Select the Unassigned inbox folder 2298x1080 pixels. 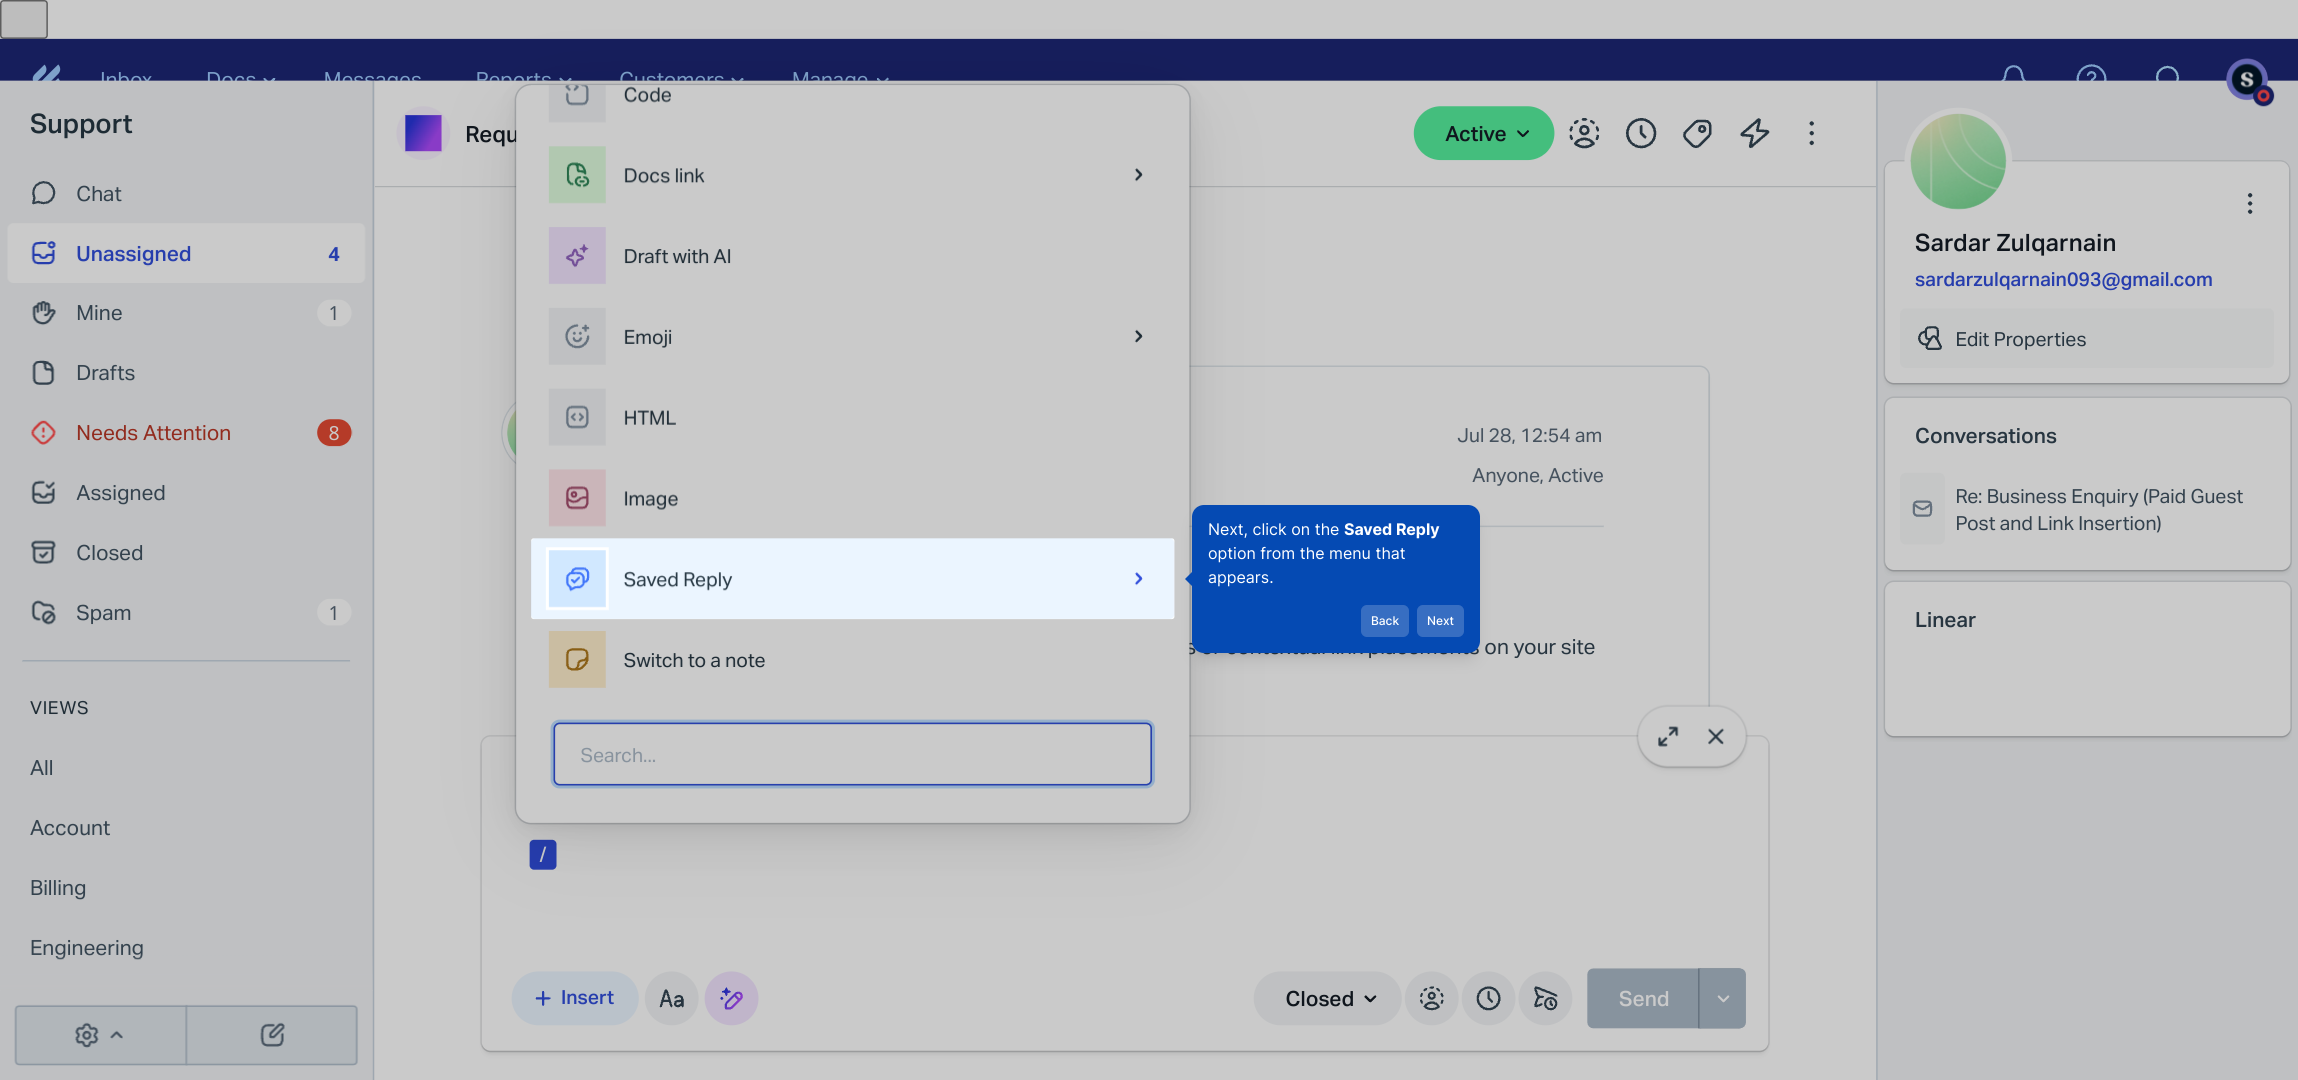pyautogui.click(x=186, y=253)
